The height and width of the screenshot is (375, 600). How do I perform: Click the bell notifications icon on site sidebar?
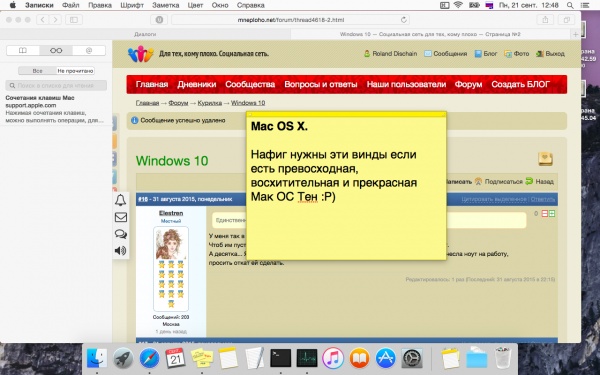coord(121,200)
